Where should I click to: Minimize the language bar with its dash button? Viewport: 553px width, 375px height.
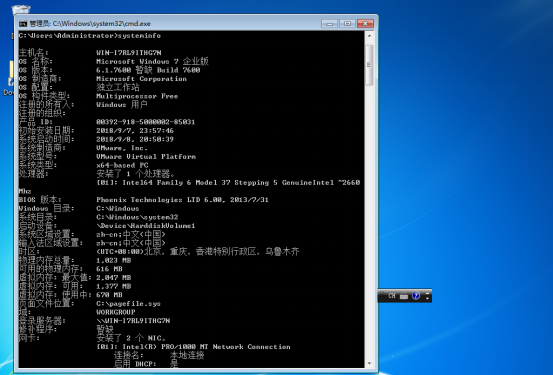coord(427,293)
